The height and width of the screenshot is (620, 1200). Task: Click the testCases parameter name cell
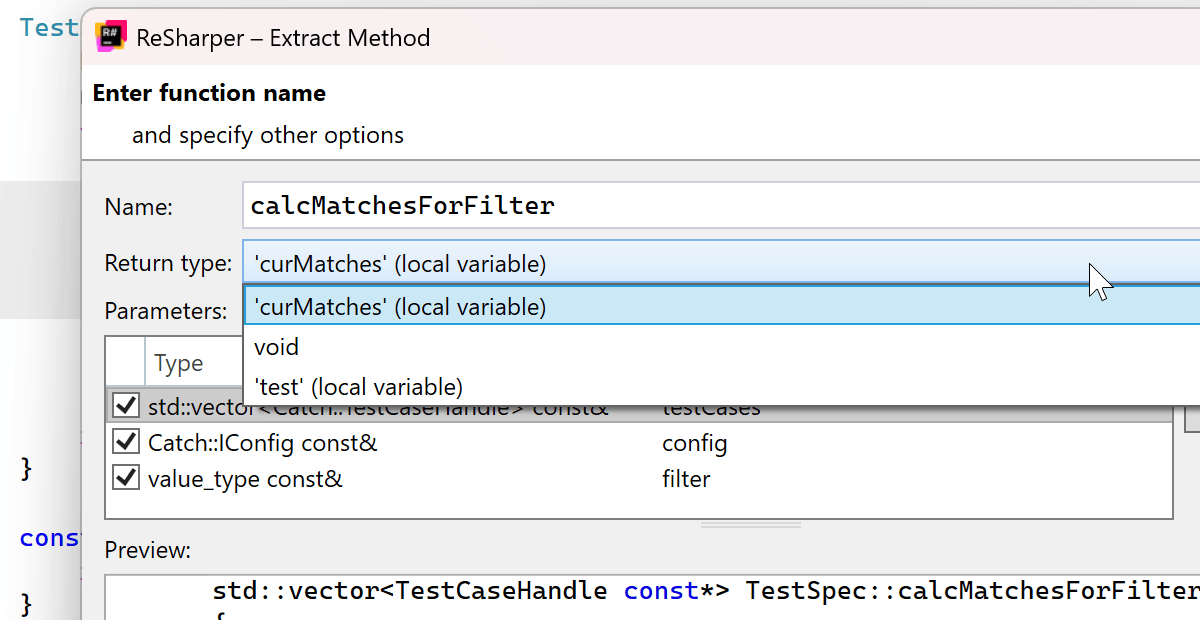coord(711,410)
